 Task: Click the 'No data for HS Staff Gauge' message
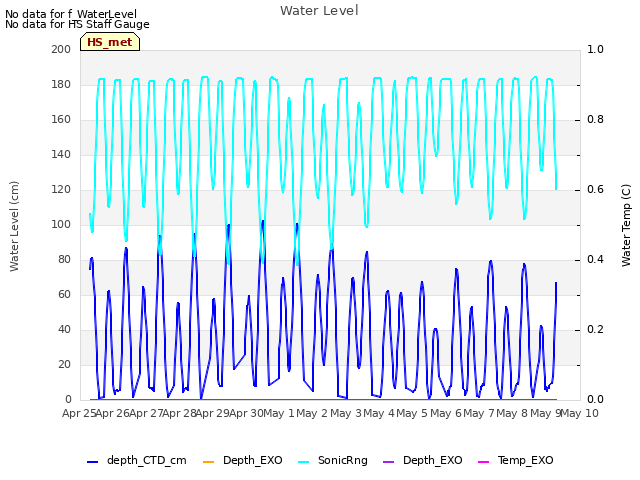click(x=77, y=24)
